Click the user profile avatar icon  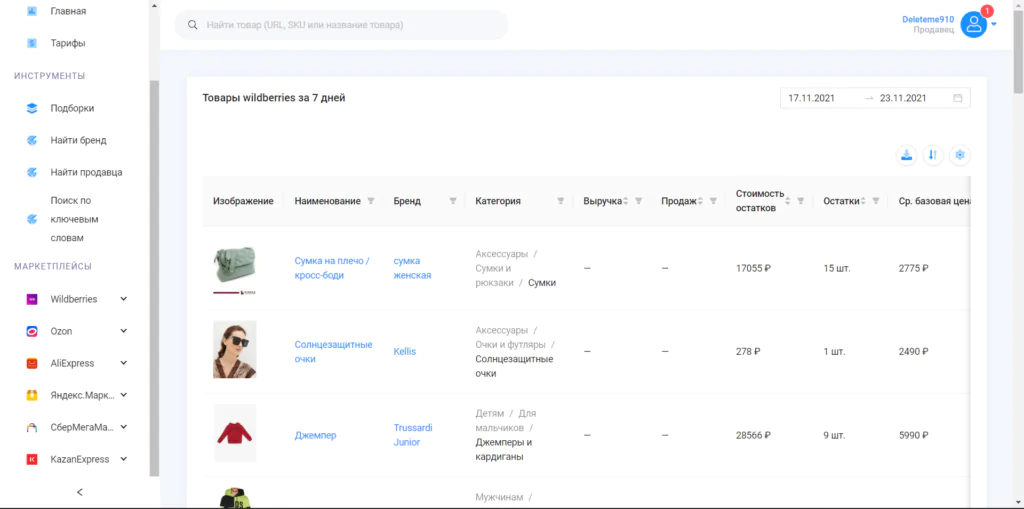coord(974,25)
